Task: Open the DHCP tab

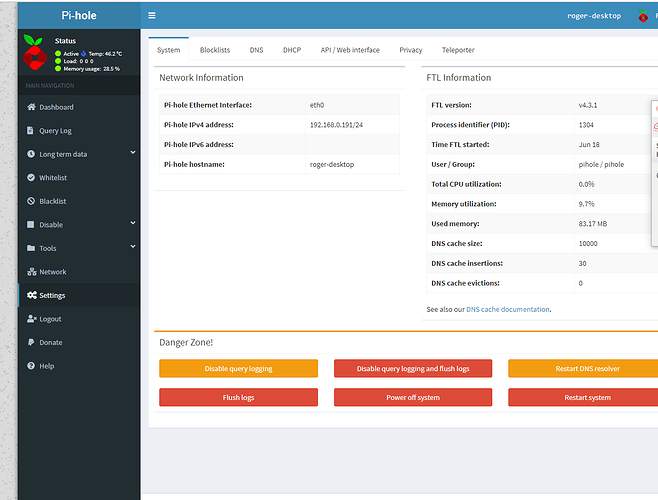Action: click(x=292, y=50)
